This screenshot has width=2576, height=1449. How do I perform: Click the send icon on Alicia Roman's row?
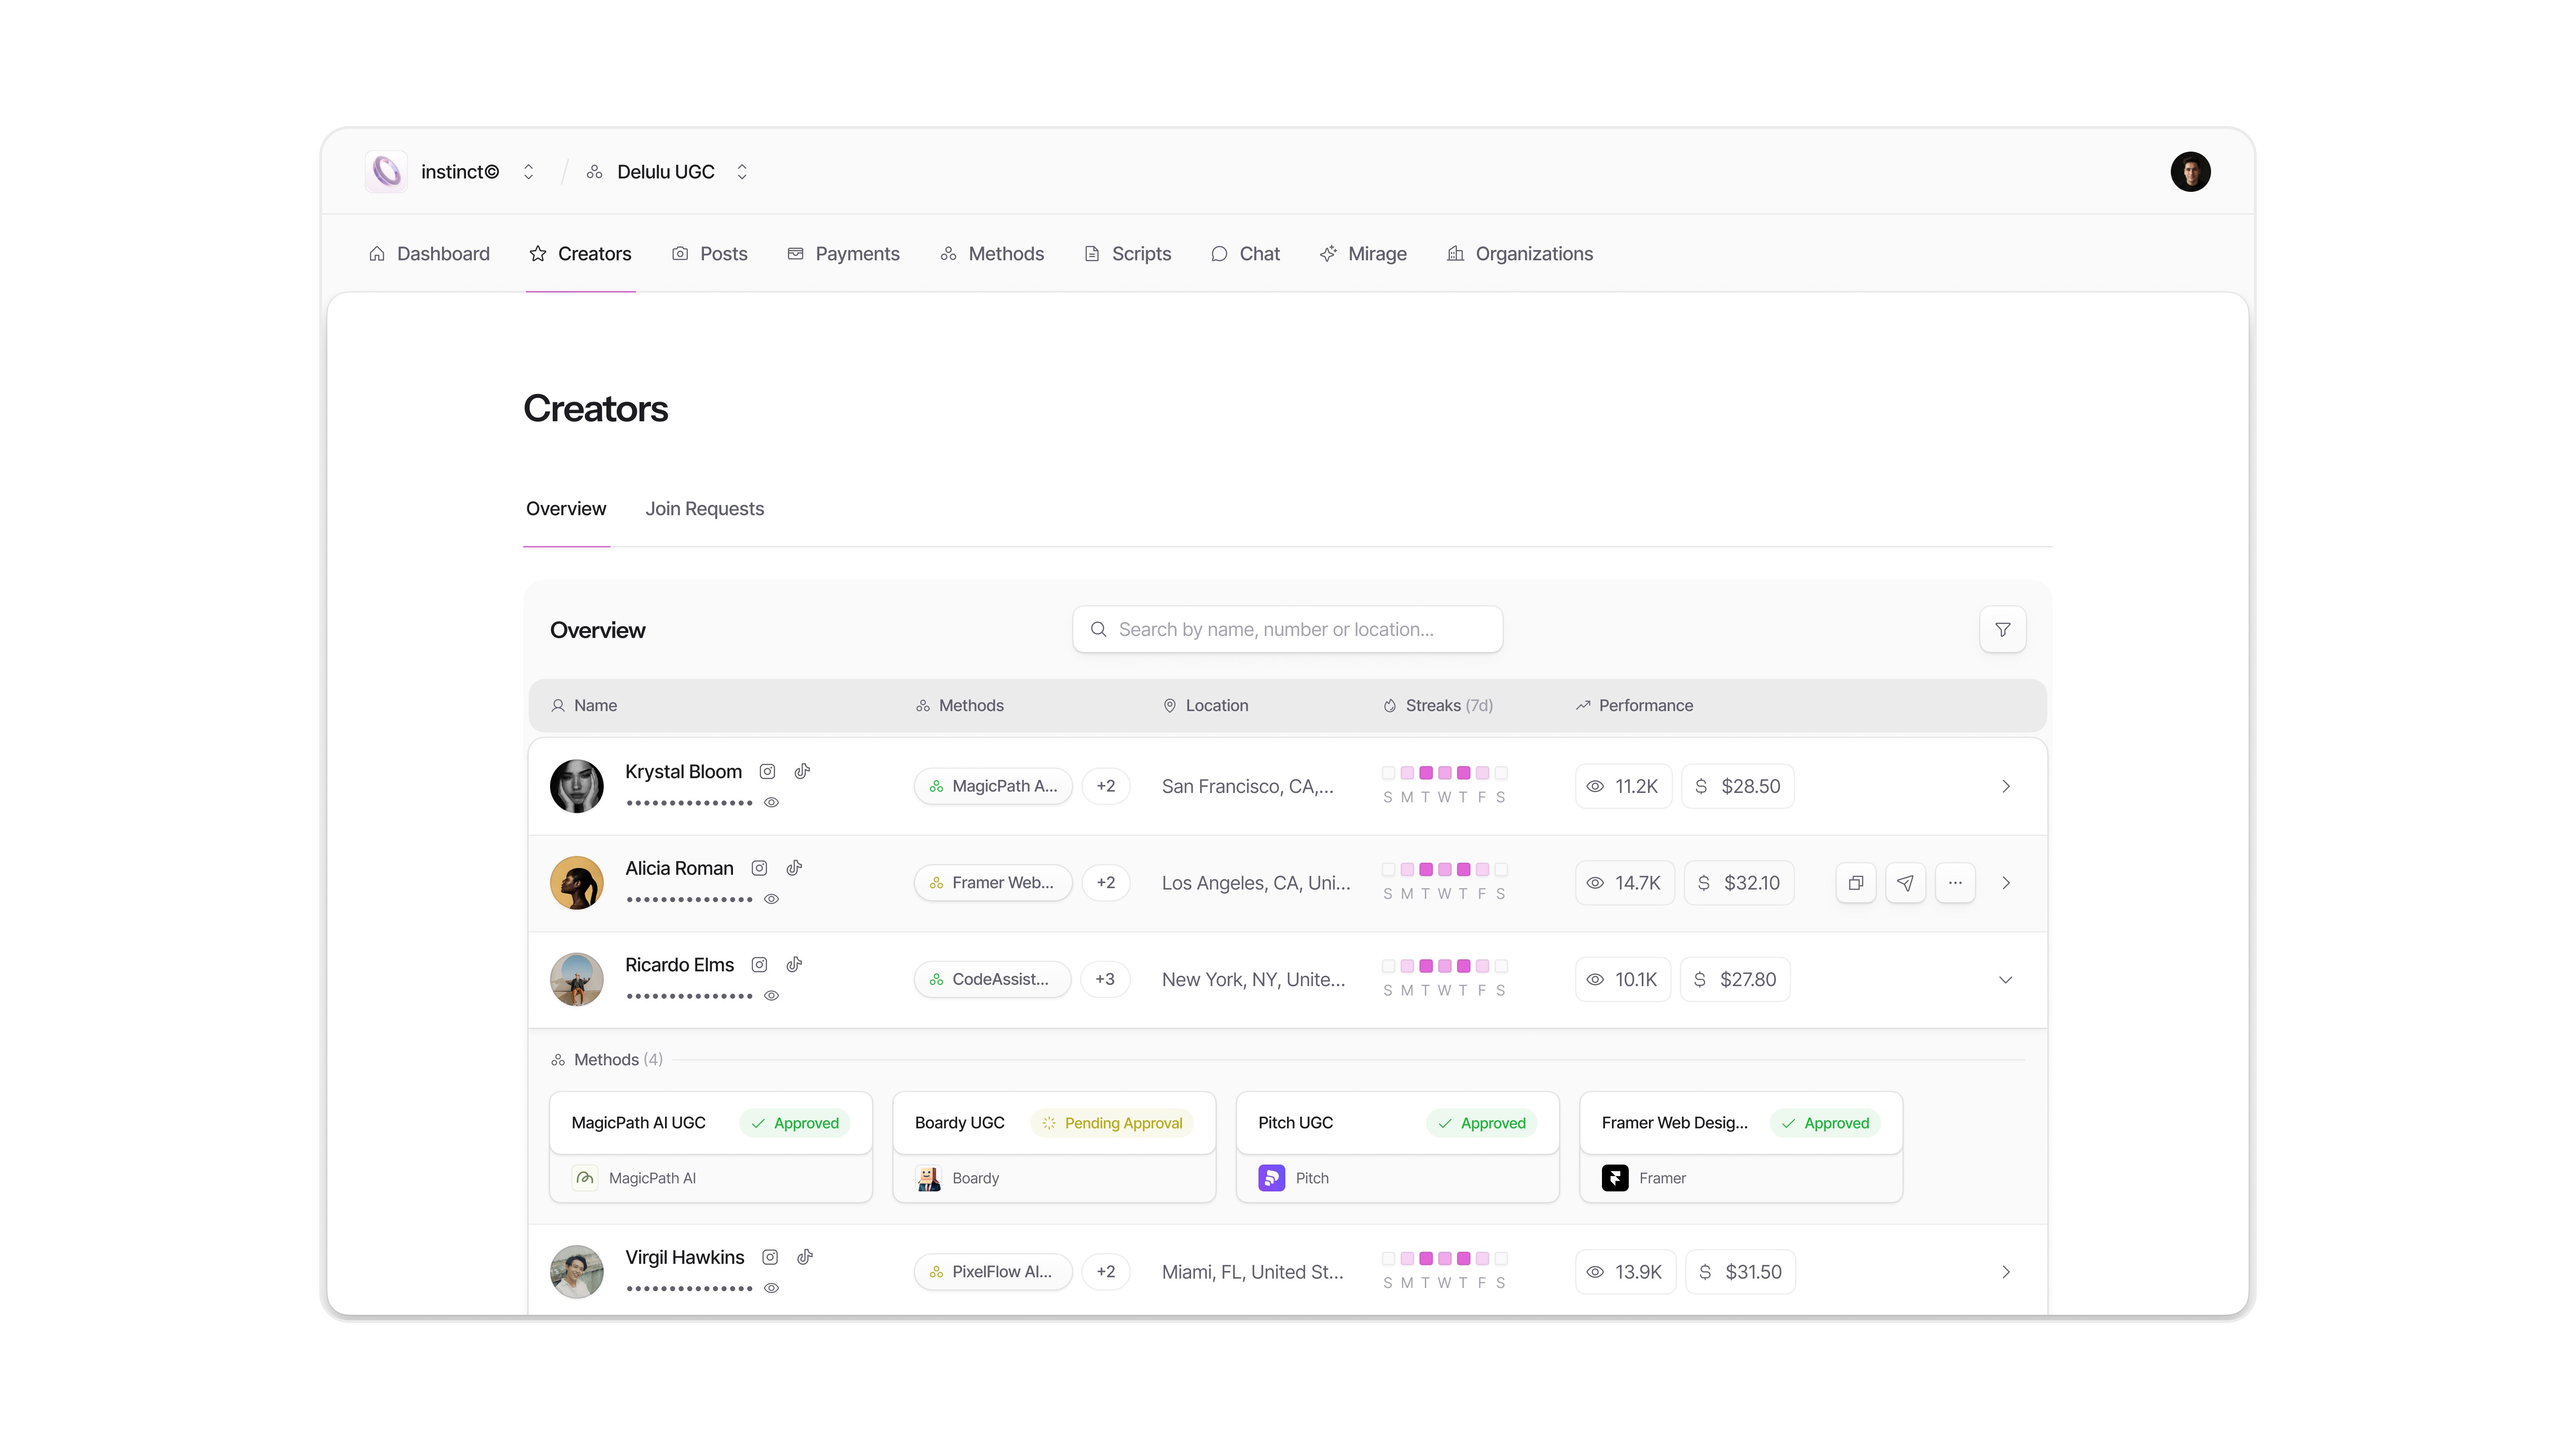1905,883
